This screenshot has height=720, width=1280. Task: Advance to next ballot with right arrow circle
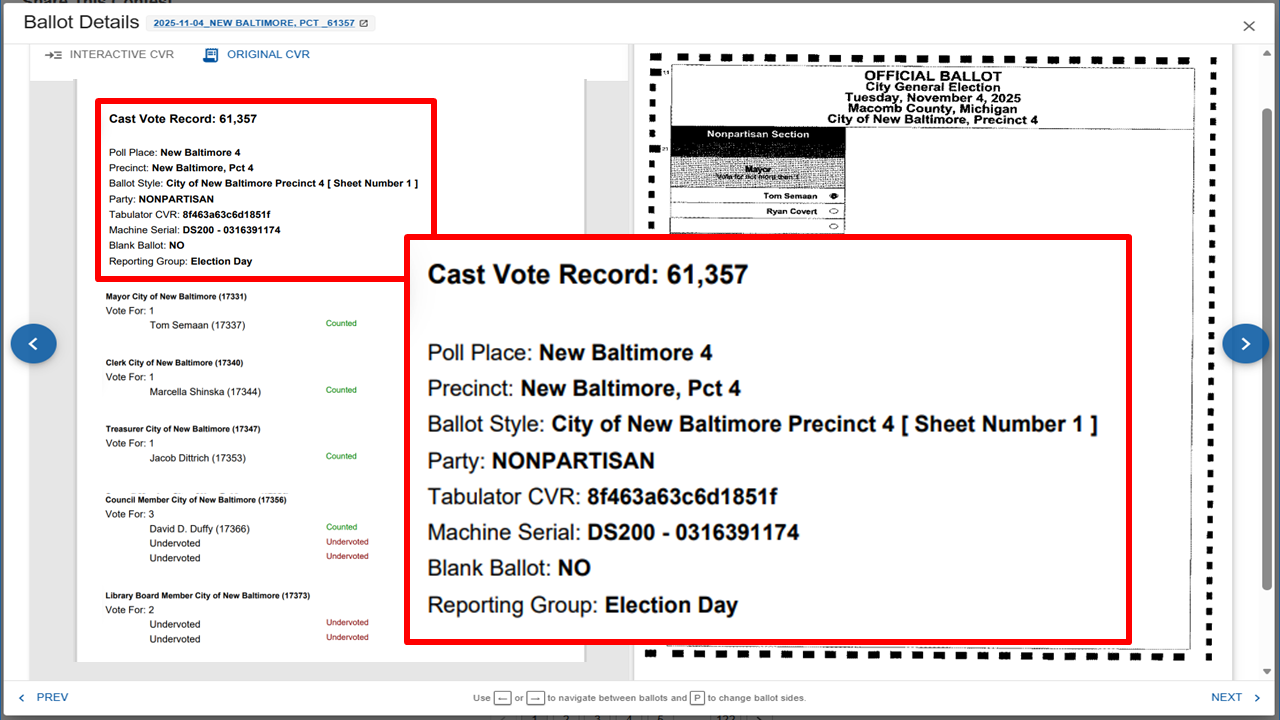tap(1245, 344)
